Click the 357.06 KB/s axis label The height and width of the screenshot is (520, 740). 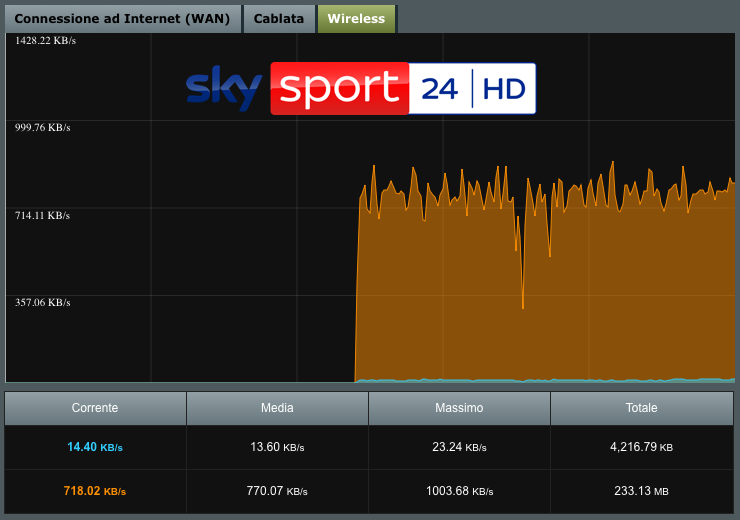pos(42,302)
